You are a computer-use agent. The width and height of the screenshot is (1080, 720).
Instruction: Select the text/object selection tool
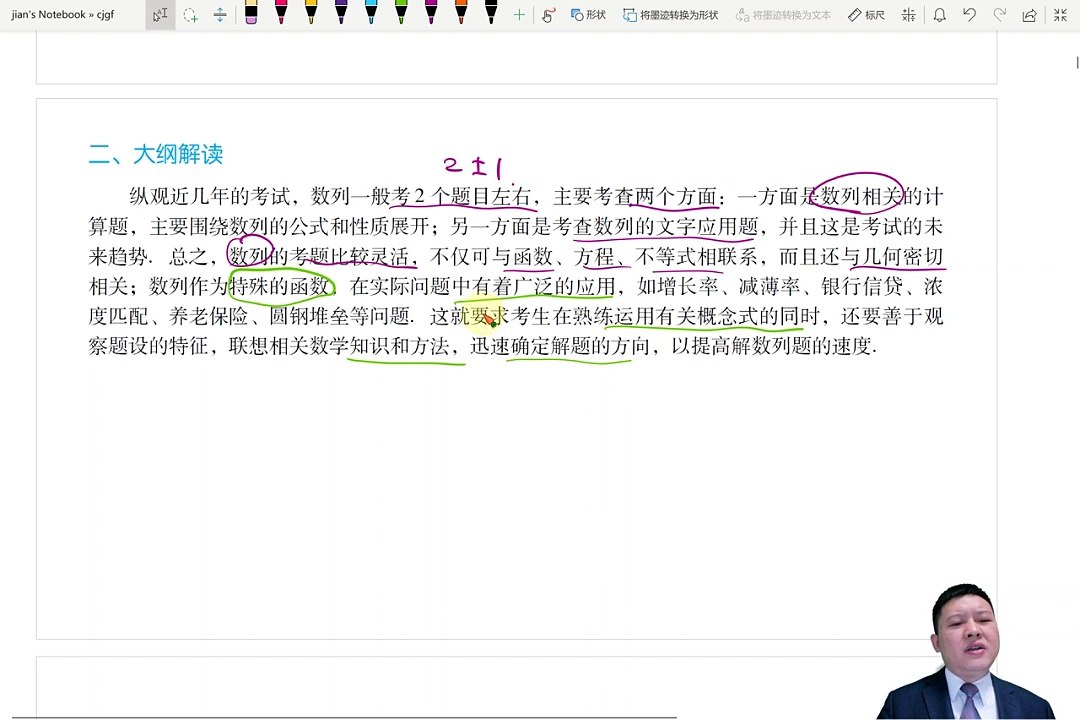pyautogui.click(x=160, y=14)
